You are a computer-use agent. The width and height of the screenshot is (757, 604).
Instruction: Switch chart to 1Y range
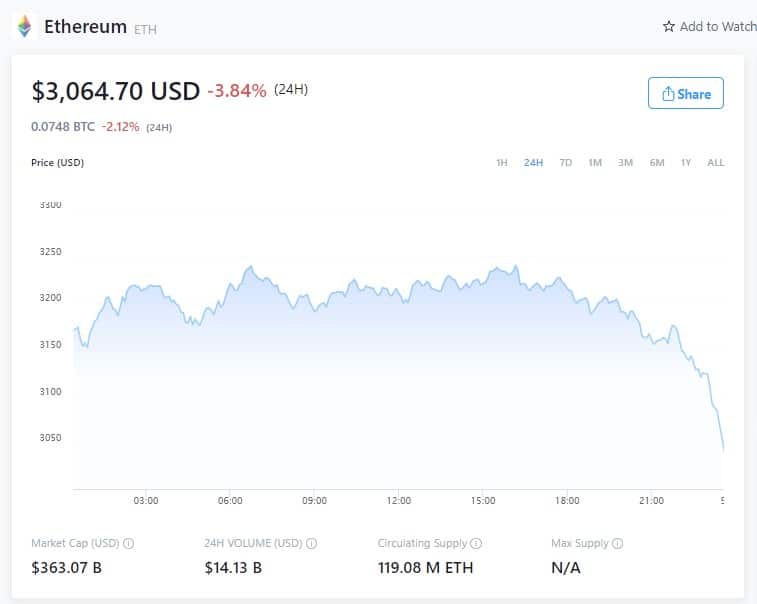pos(686,163)
